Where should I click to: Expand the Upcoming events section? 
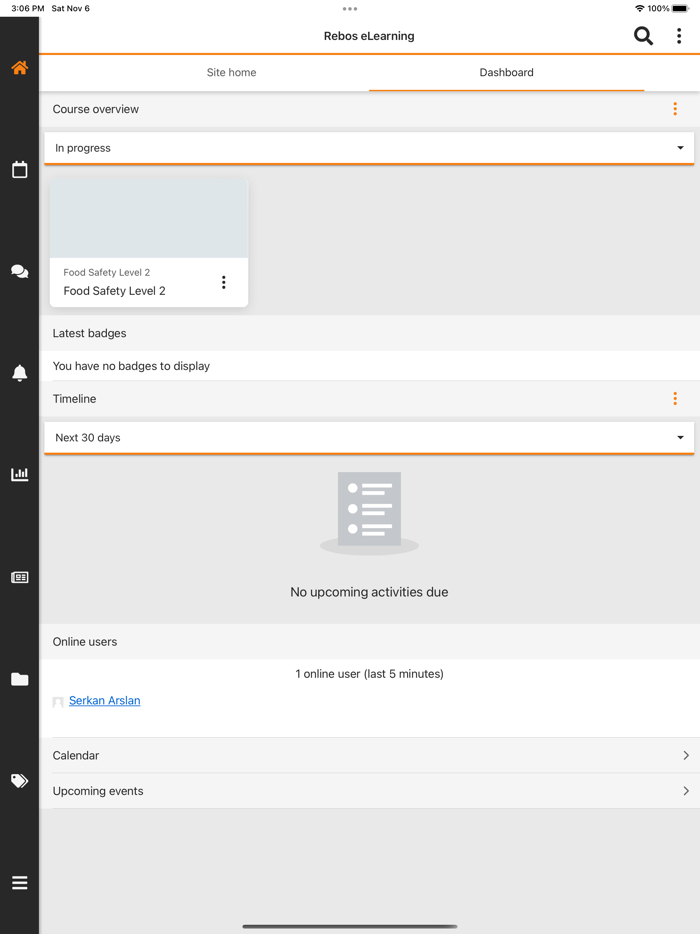pyautogui.click(x=370, y=791)
